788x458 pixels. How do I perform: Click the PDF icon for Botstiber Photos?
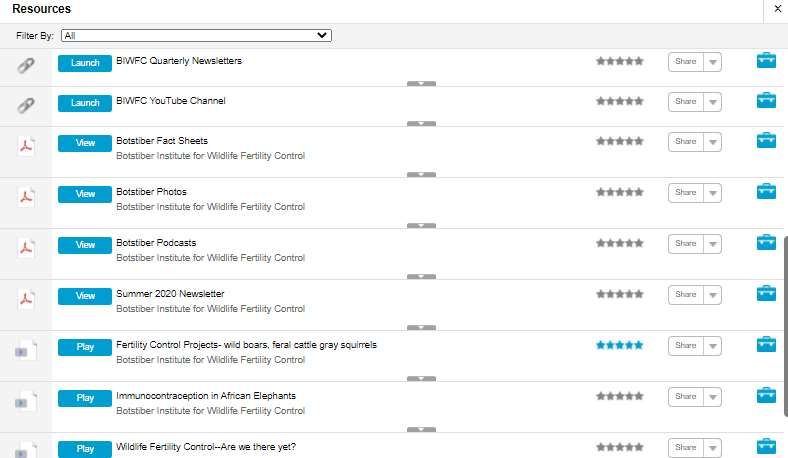26,197
